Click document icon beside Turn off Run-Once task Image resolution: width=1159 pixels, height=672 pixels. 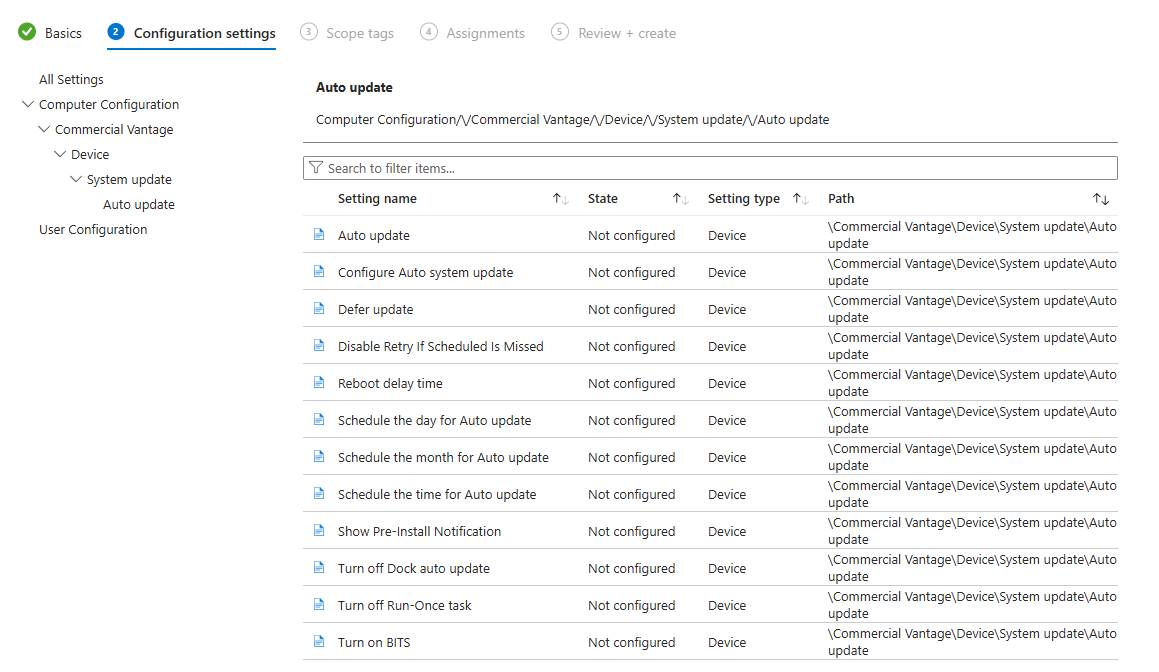pos(319,604)
